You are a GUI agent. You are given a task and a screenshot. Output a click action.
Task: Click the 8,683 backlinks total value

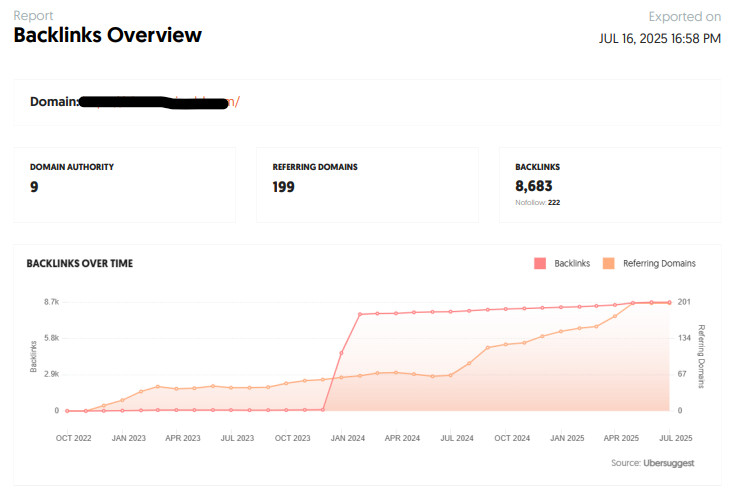coord(534,186)
